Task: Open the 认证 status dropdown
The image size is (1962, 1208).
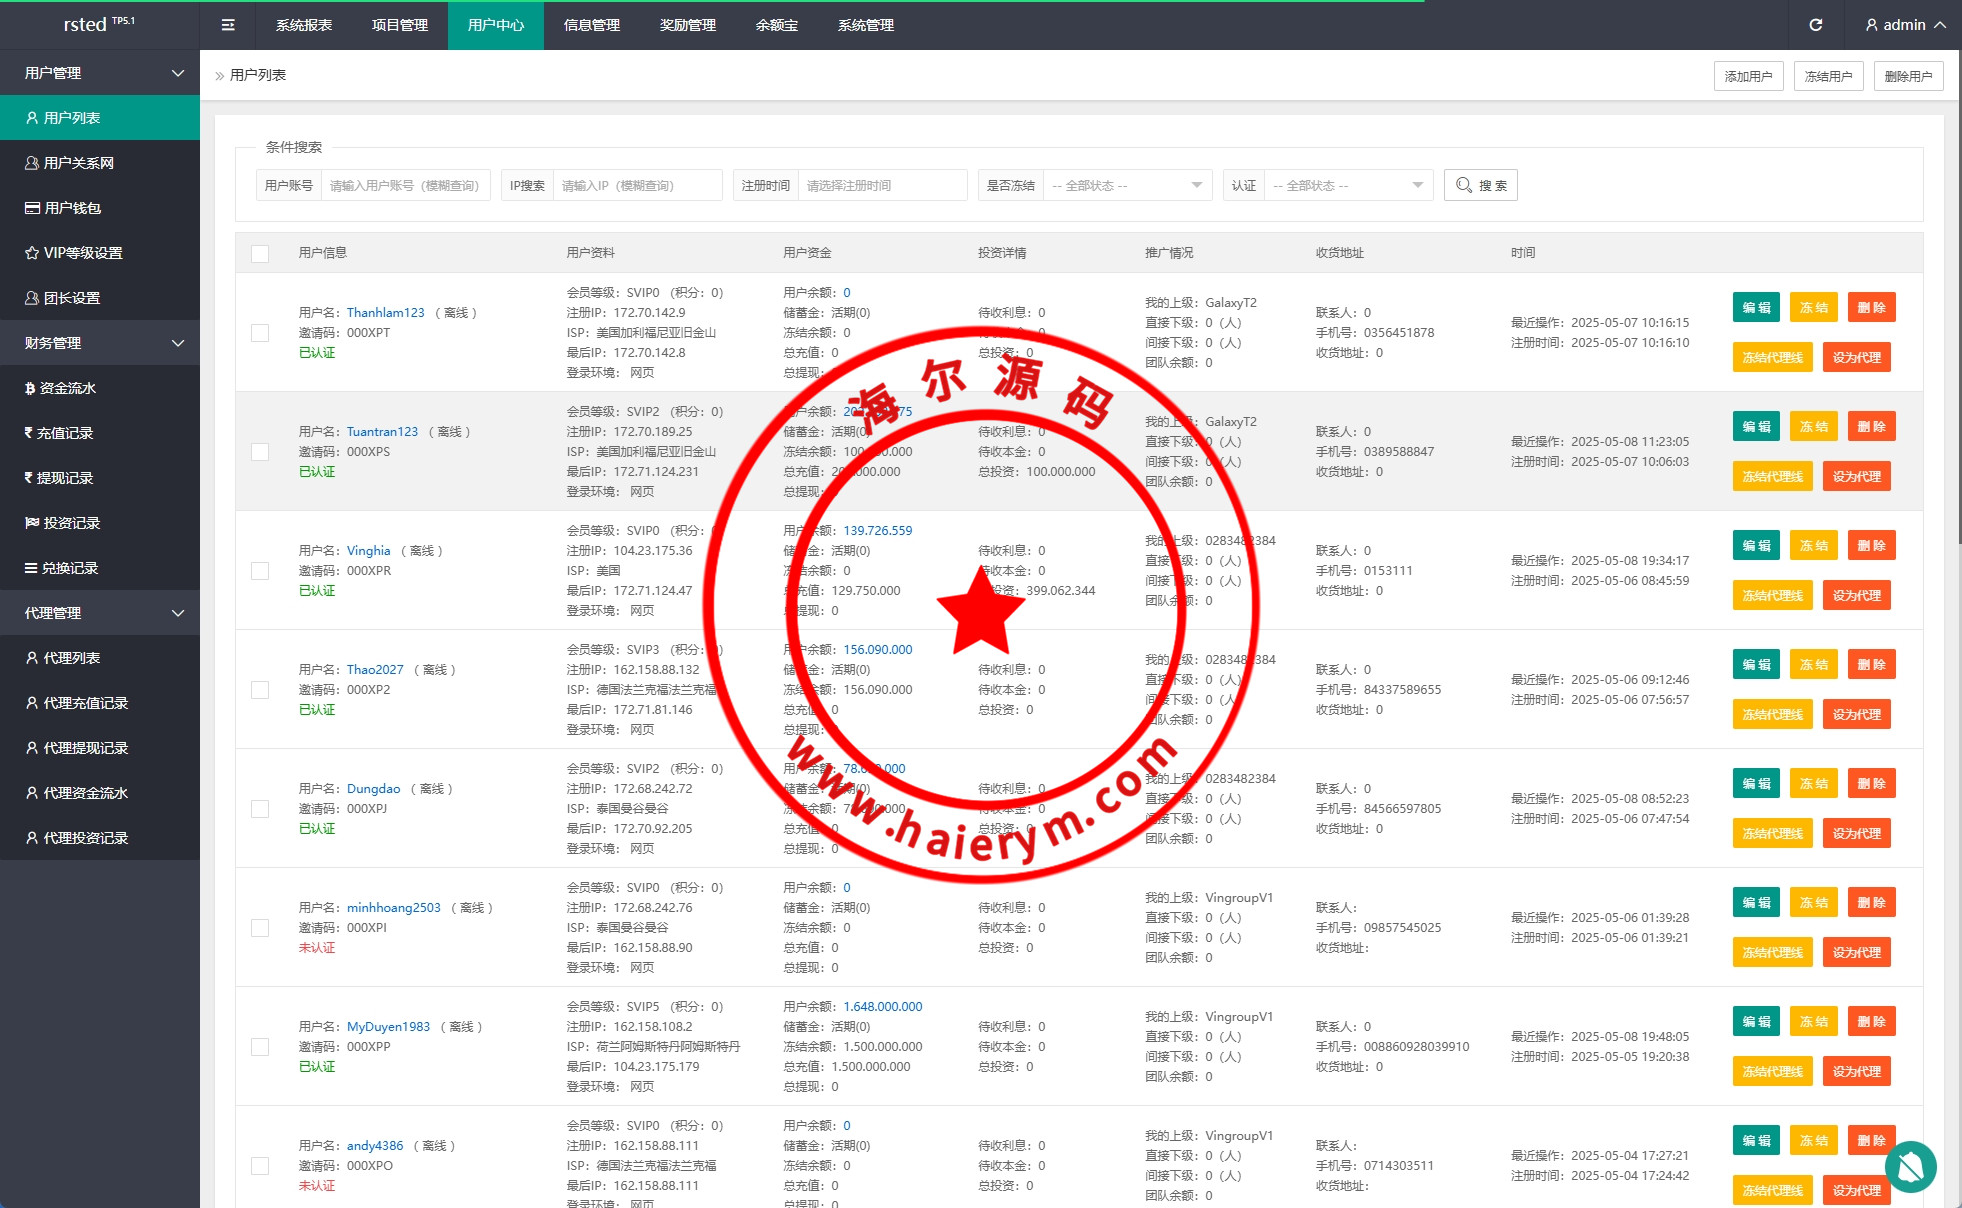Action: coord(1347,186)
